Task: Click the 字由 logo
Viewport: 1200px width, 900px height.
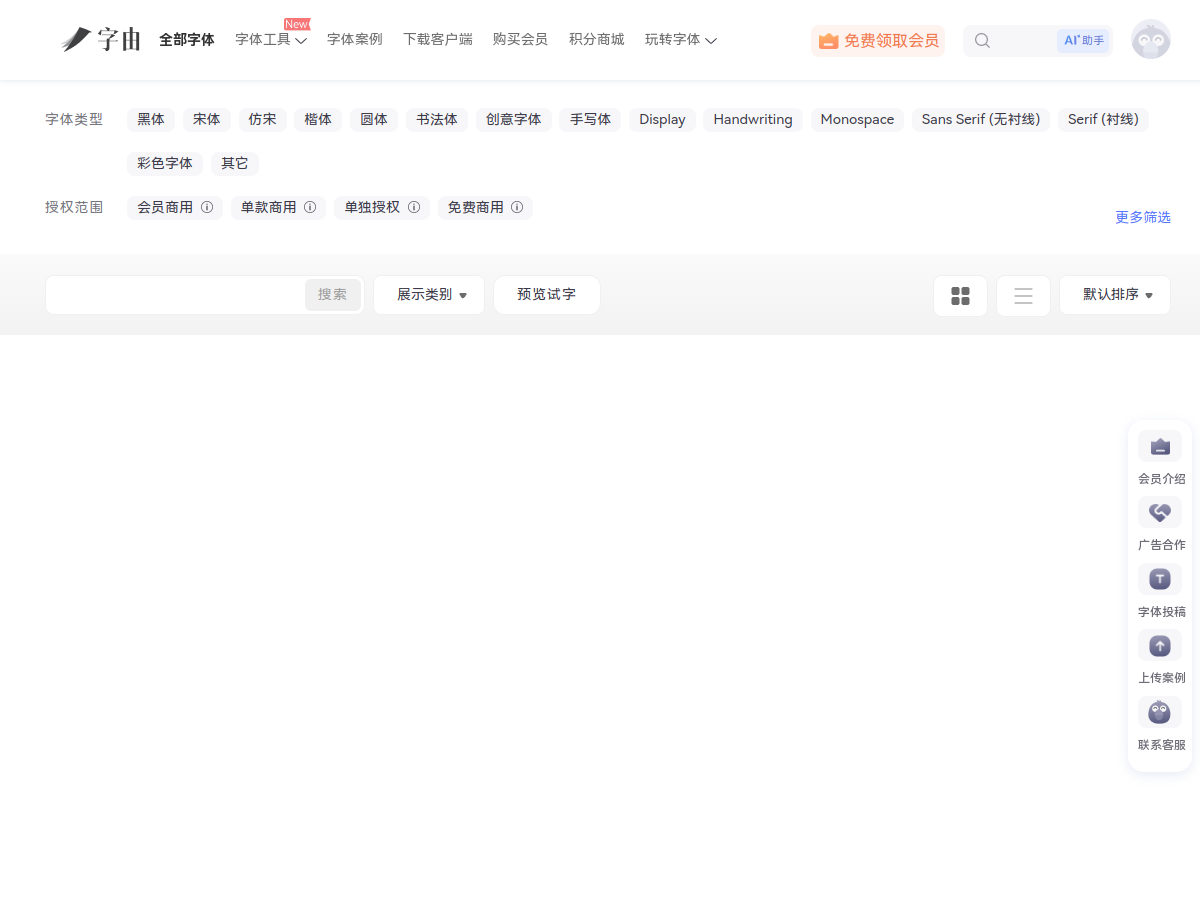Action: coord(100,40)
